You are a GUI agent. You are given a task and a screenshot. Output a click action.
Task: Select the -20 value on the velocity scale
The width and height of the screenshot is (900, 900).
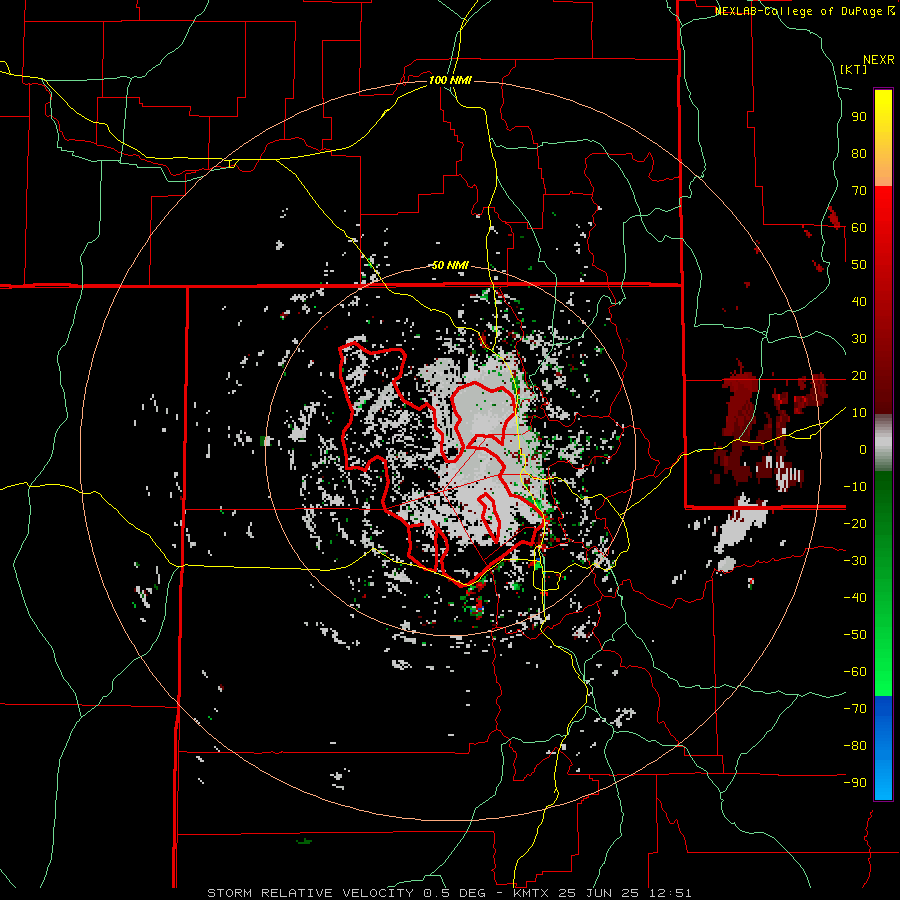point(855,523)
